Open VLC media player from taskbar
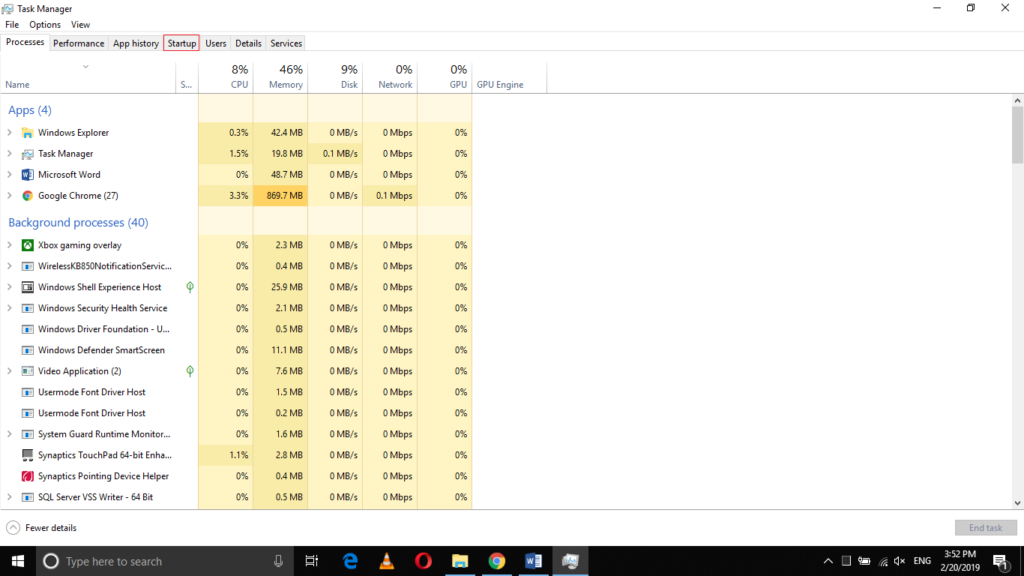 click(387, 561)
